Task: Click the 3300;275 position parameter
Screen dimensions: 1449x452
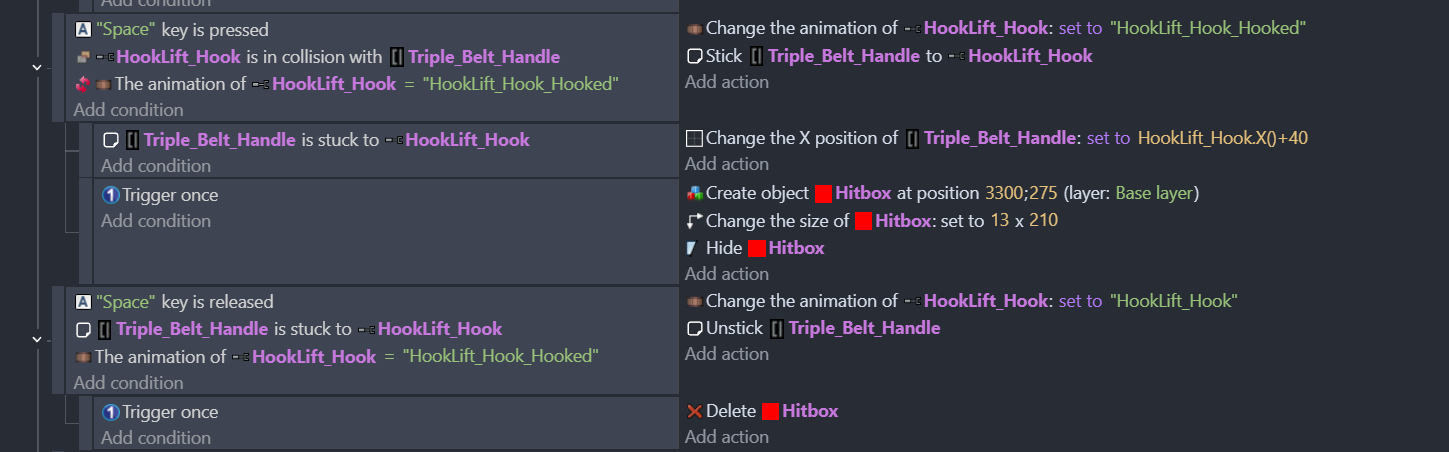Action: click(x=1021, y=193)
